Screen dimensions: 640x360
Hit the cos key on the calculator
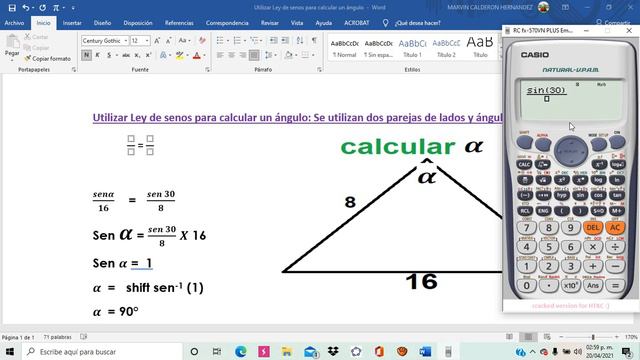click(598, 195)
